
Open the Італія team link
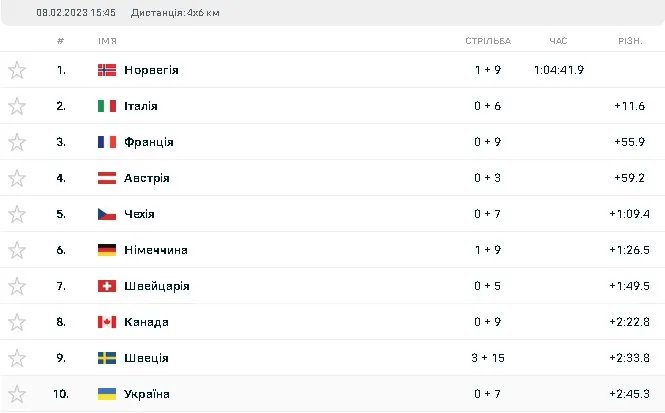(141, 106)
